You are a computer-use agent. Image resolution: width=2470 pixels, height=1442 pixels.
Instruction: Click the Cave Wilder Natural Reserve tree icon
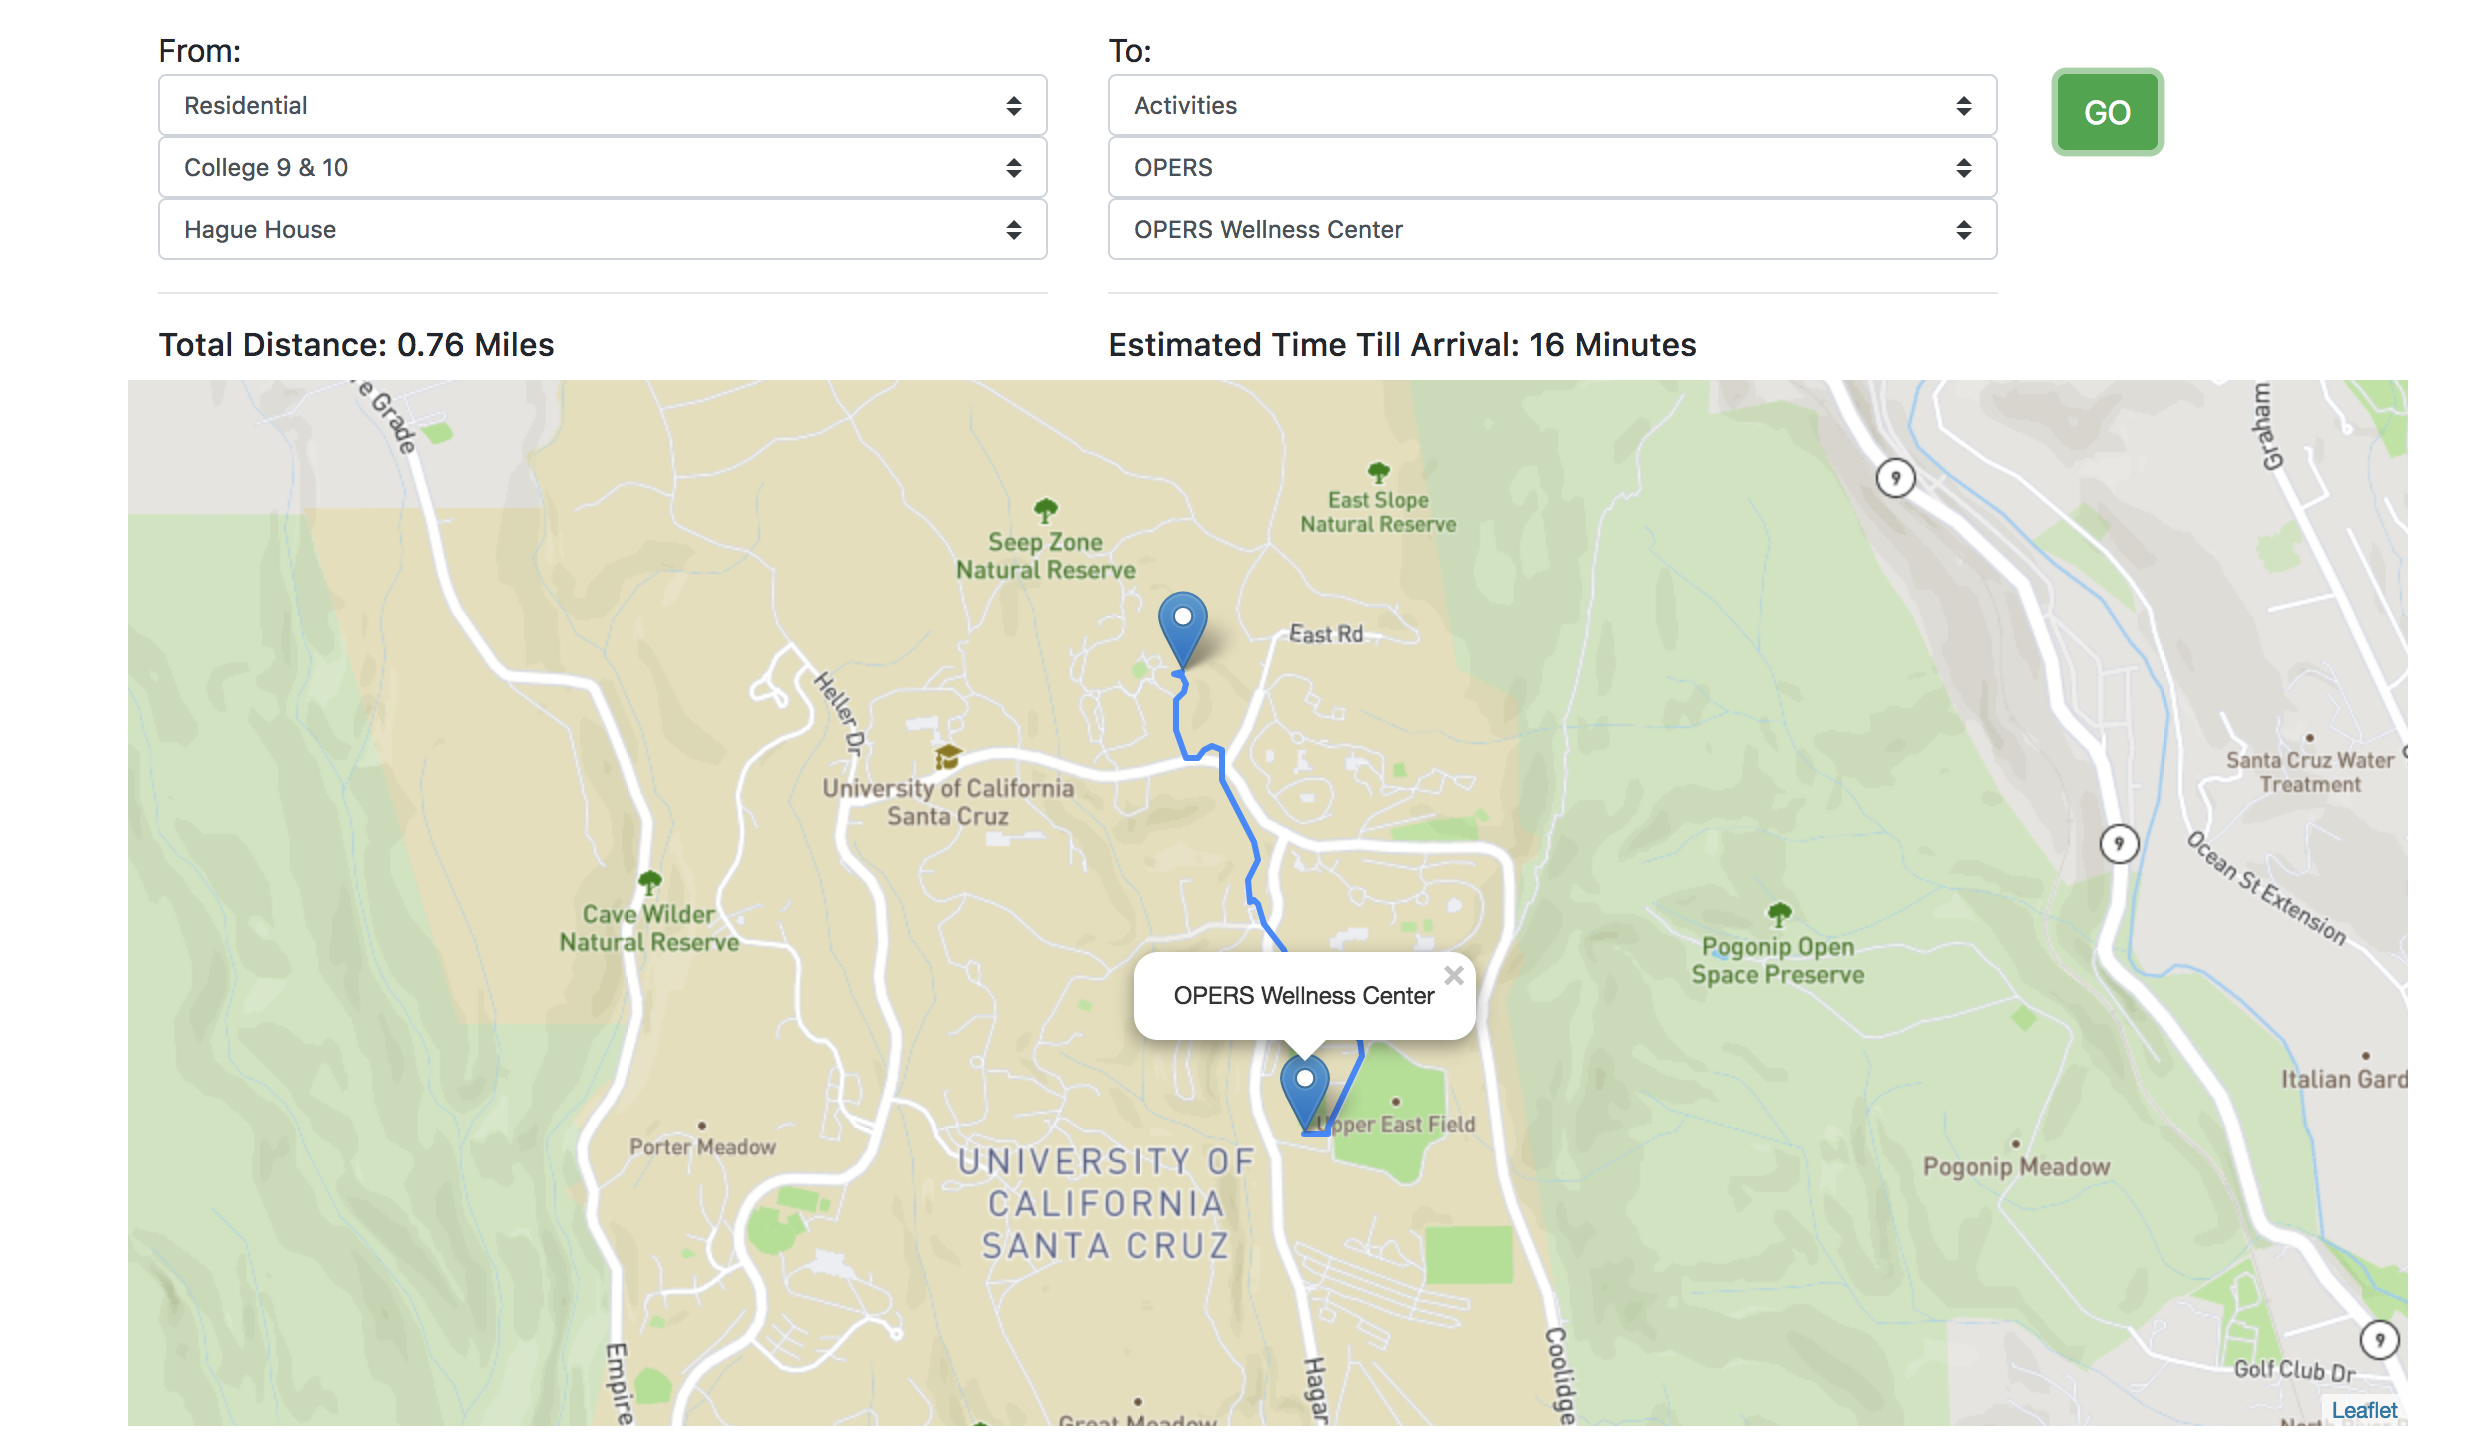coord(649,882)
